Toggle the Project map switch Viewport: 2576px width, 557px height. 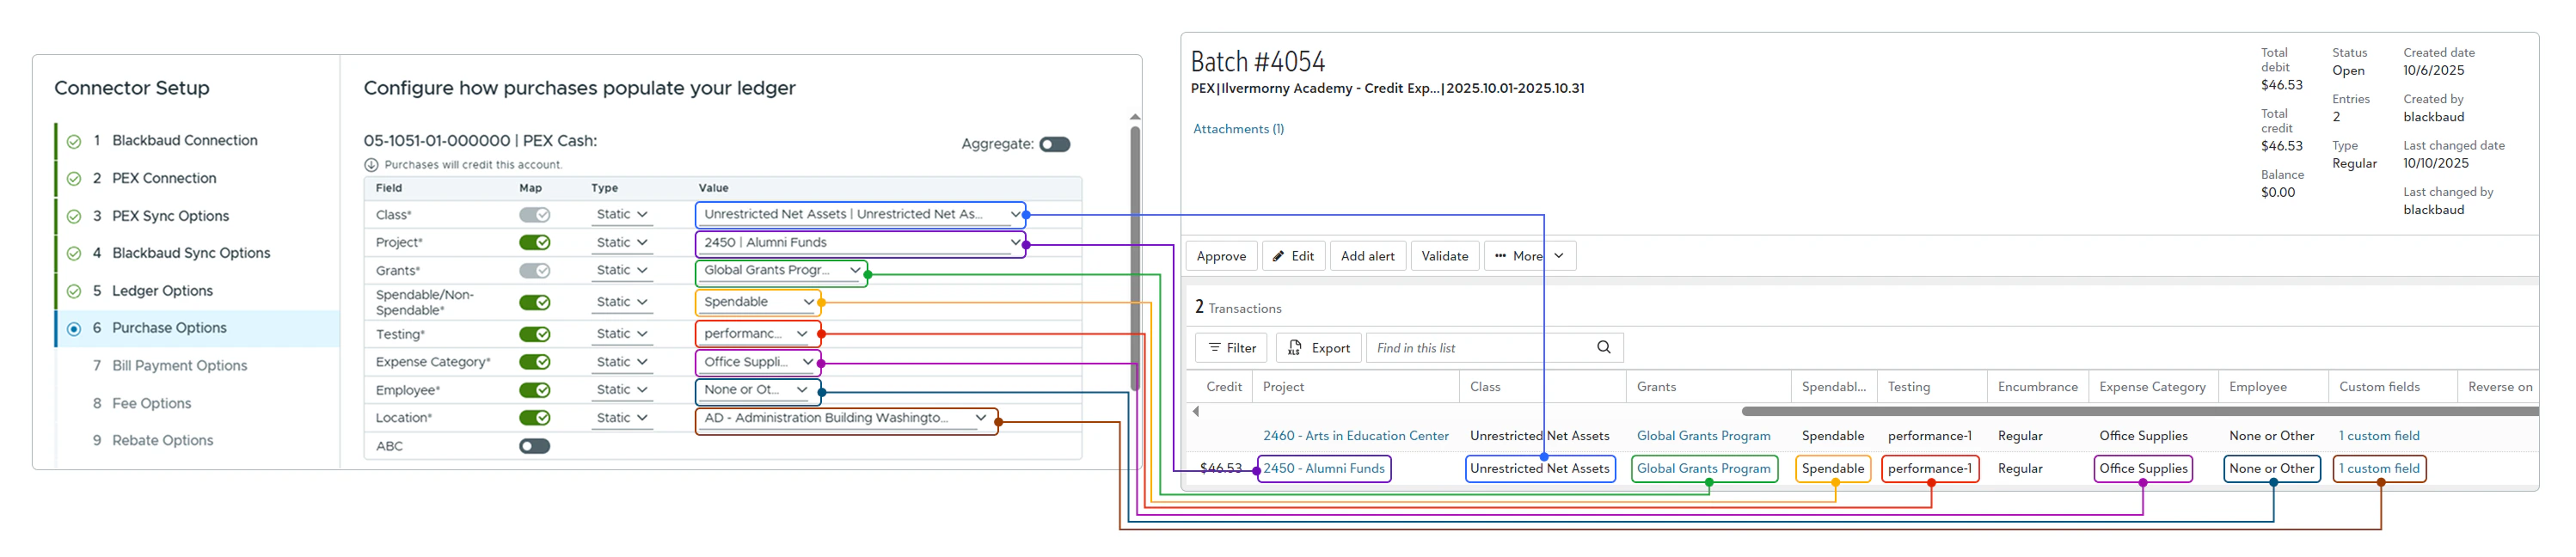(534, 242)
